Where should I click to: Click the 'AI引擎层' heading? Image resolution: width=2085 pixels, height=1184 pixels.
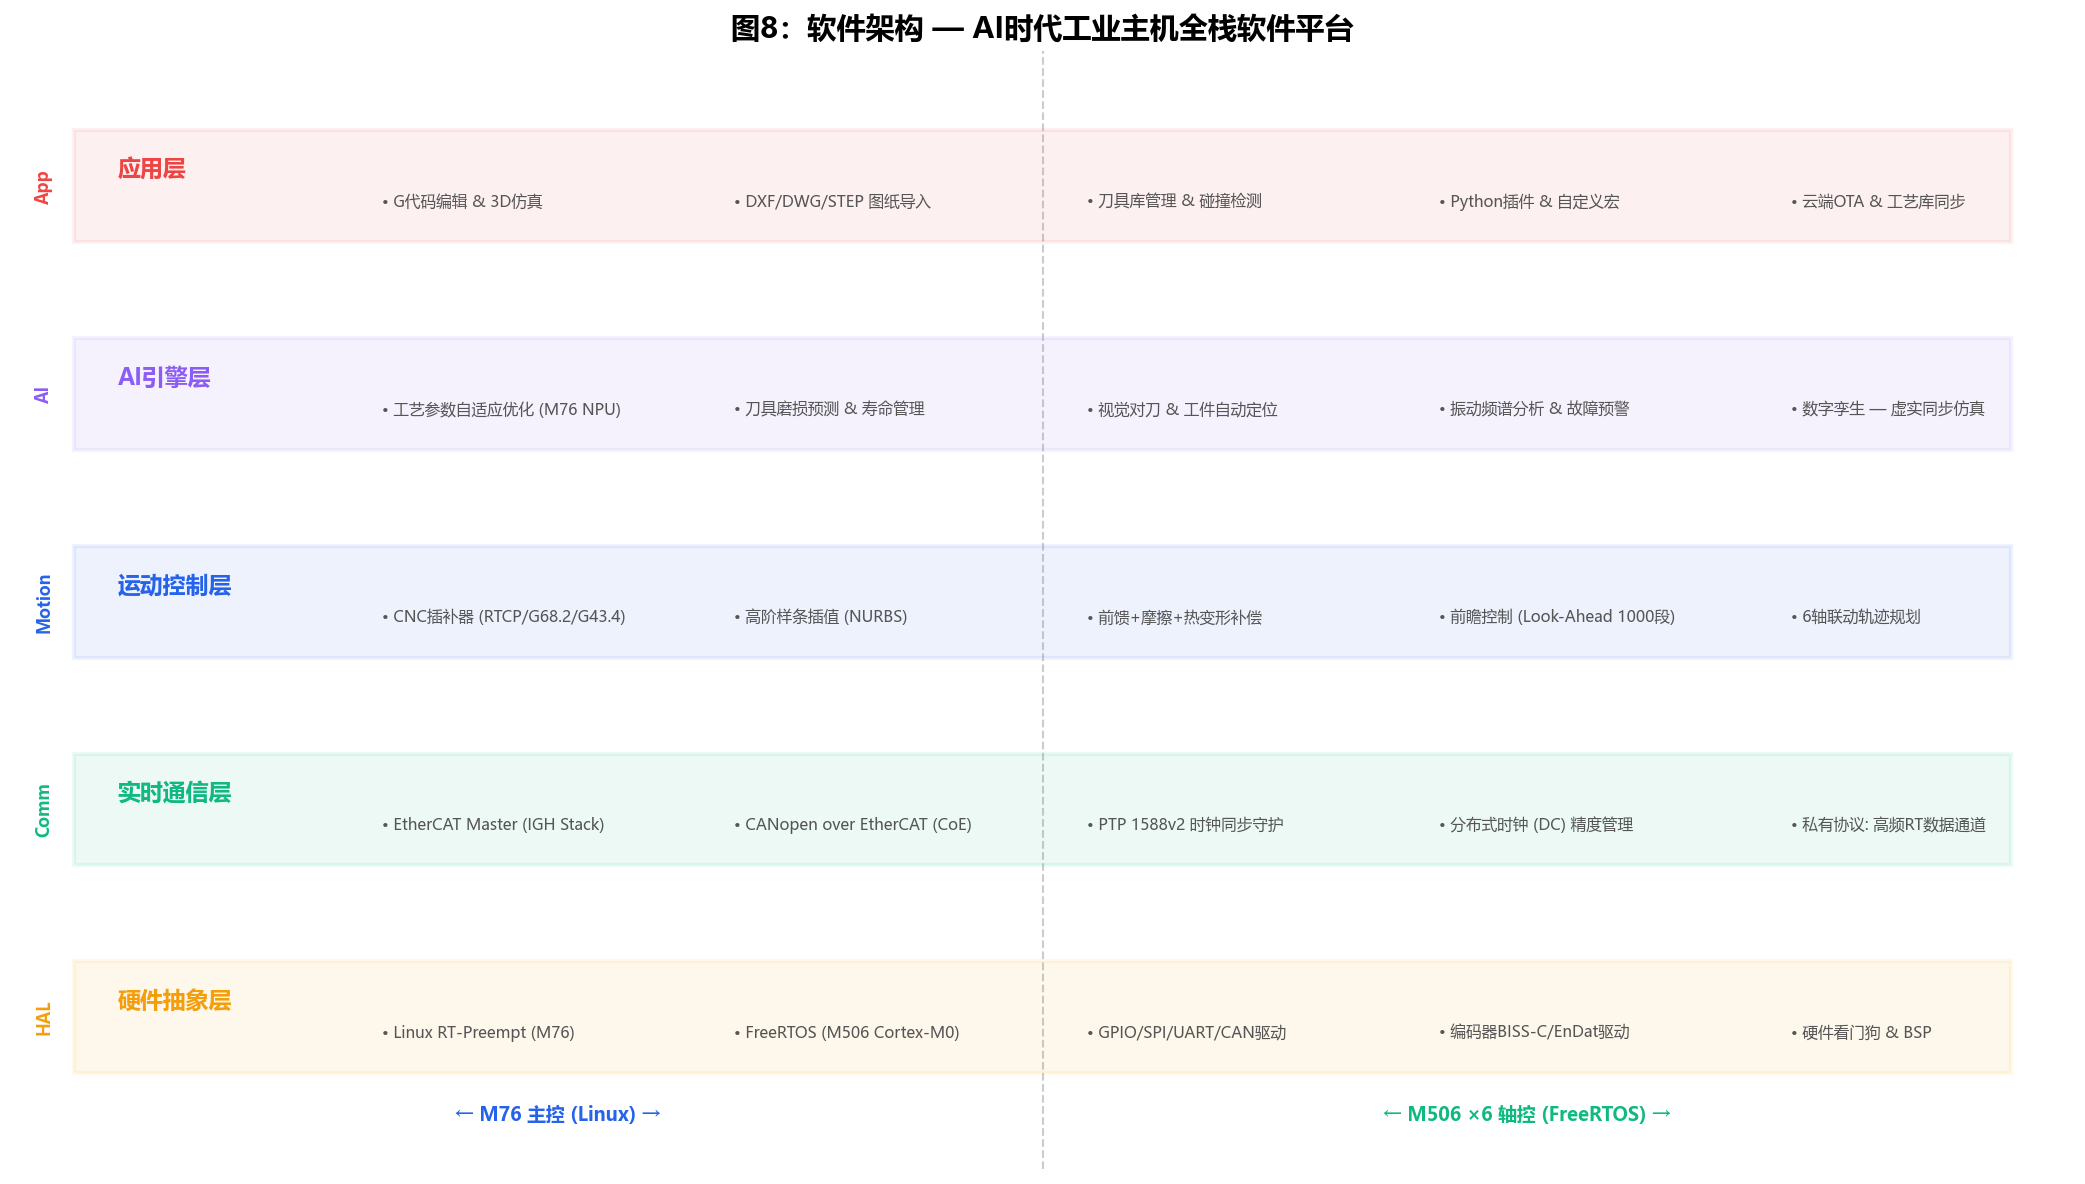point(164,377)
